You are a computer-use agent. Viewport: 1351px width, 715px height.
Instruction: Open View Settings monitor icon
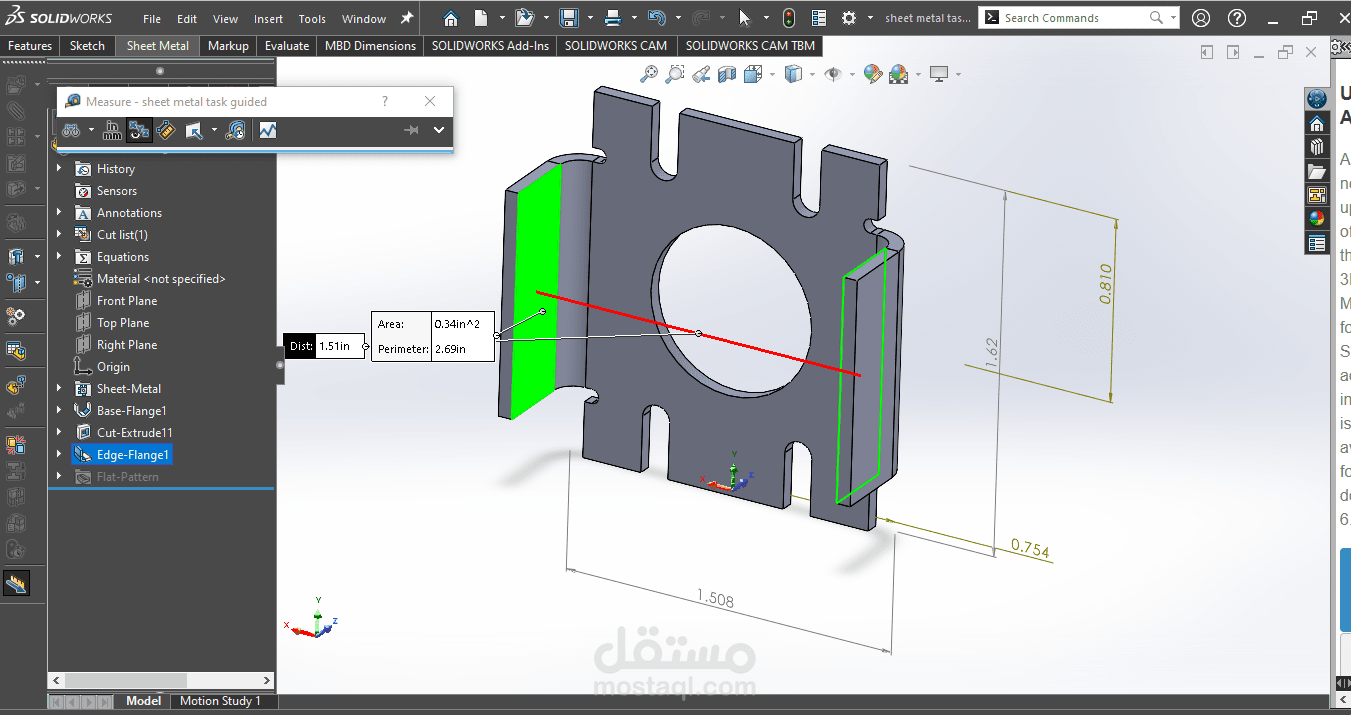click(x=939, y=74)
